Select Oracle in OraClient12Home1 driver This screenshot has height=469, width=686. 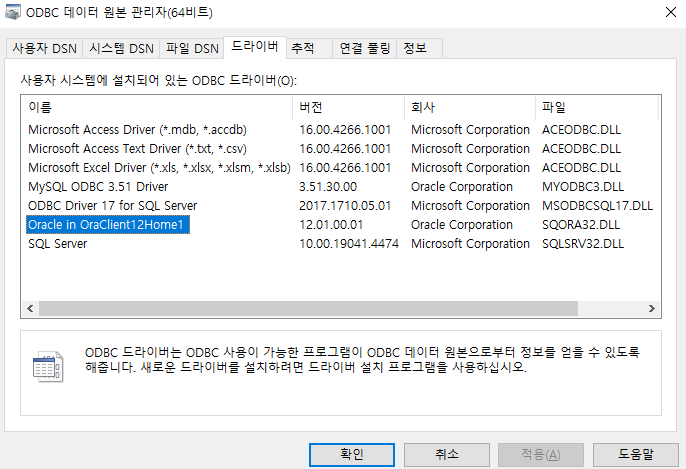click(108, 225)
